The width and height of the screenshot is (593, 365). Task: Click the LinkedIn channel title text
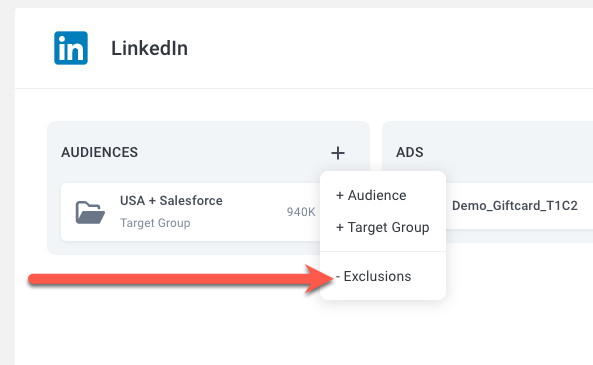point(149,48)
